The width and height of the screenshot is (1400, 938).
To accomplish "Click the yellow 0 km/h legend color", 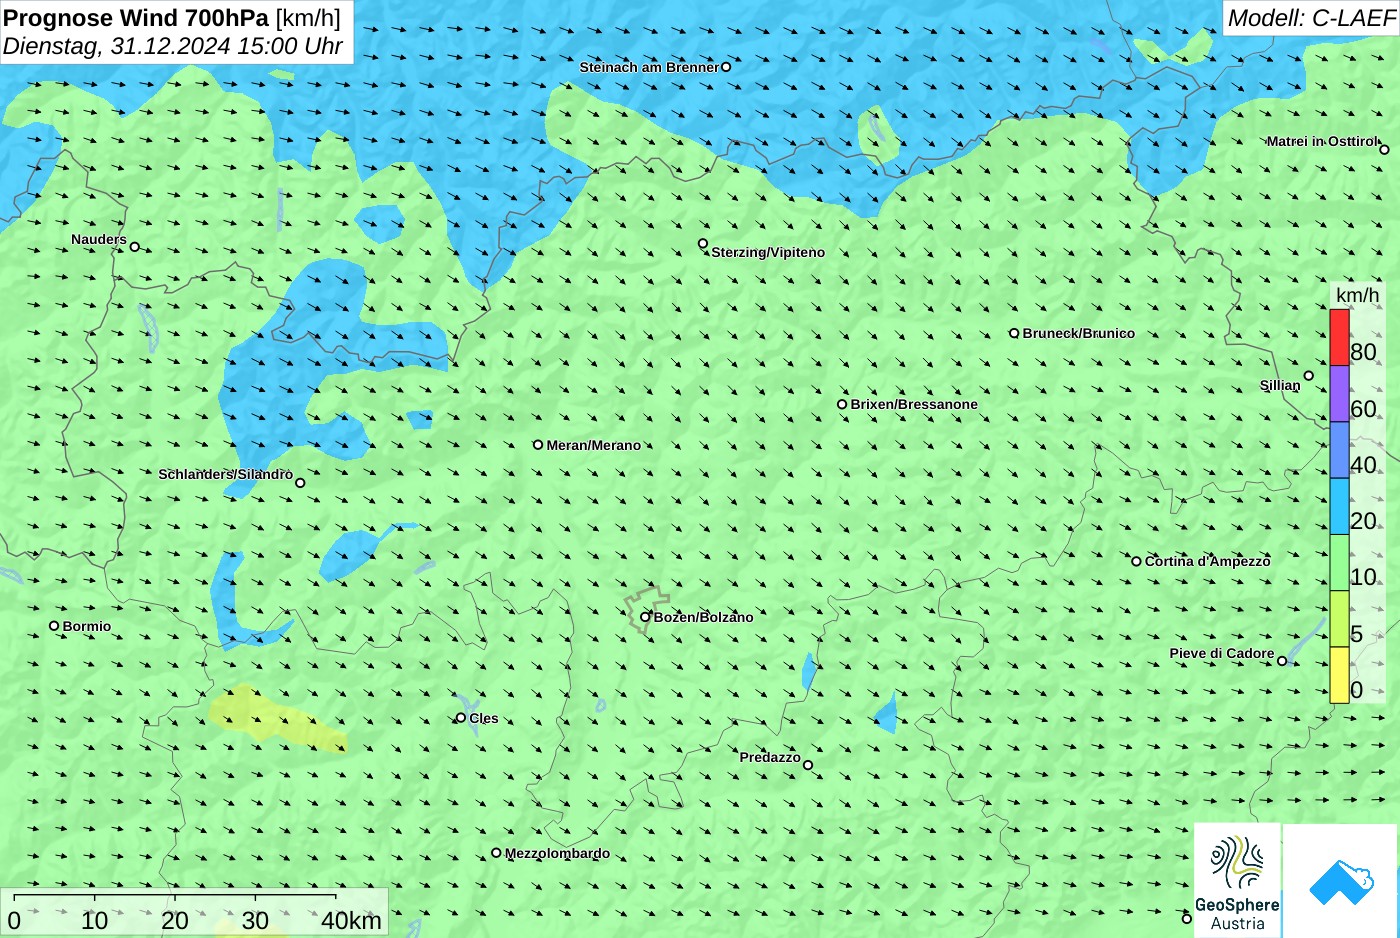I will pyautogui.click(x=1339, y=675).
